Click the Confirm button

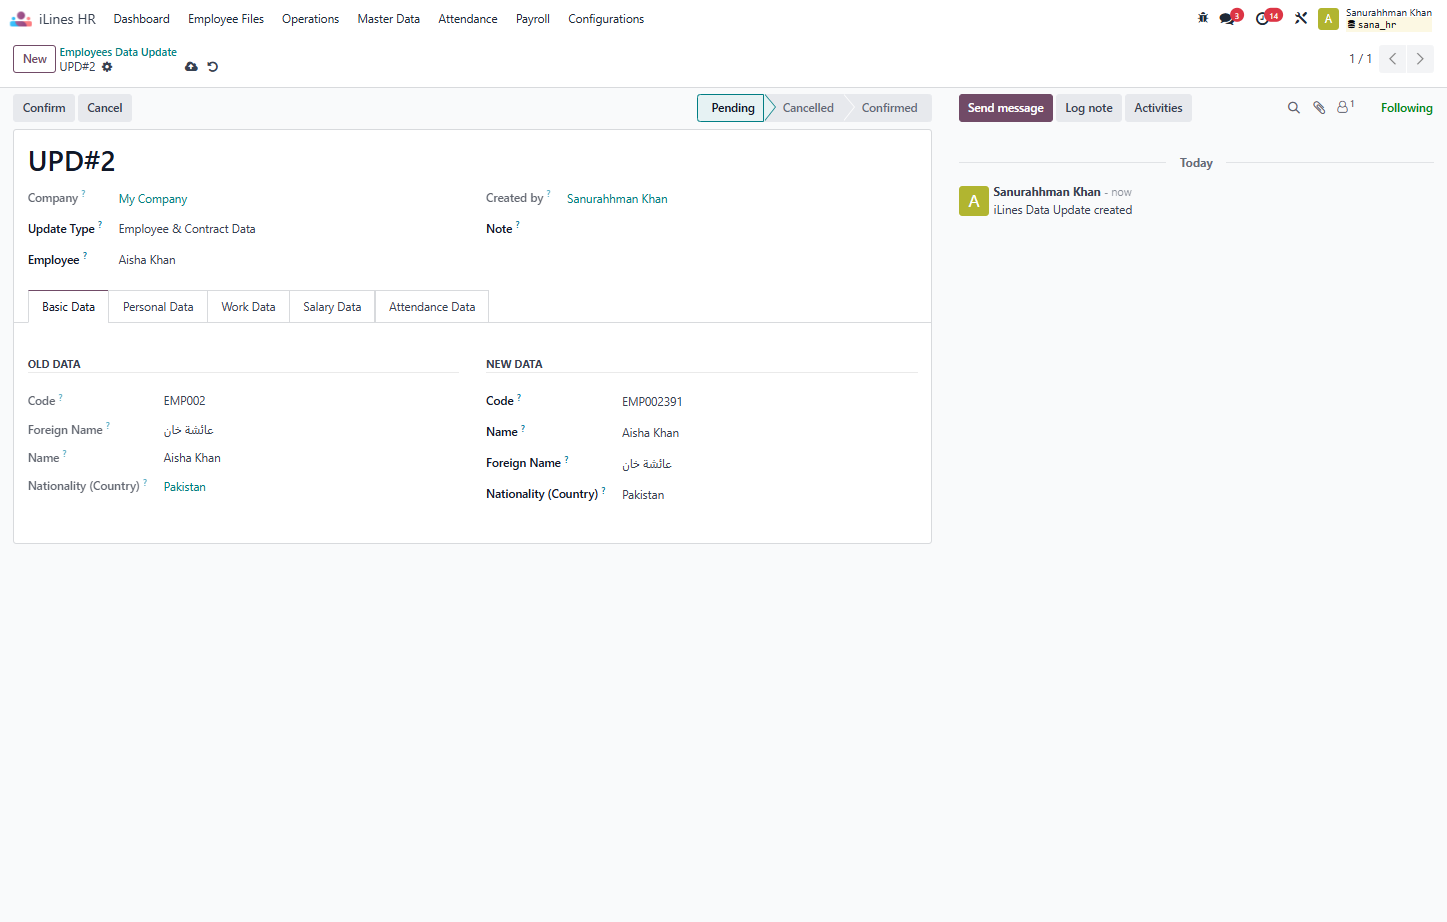coord(44,108)
